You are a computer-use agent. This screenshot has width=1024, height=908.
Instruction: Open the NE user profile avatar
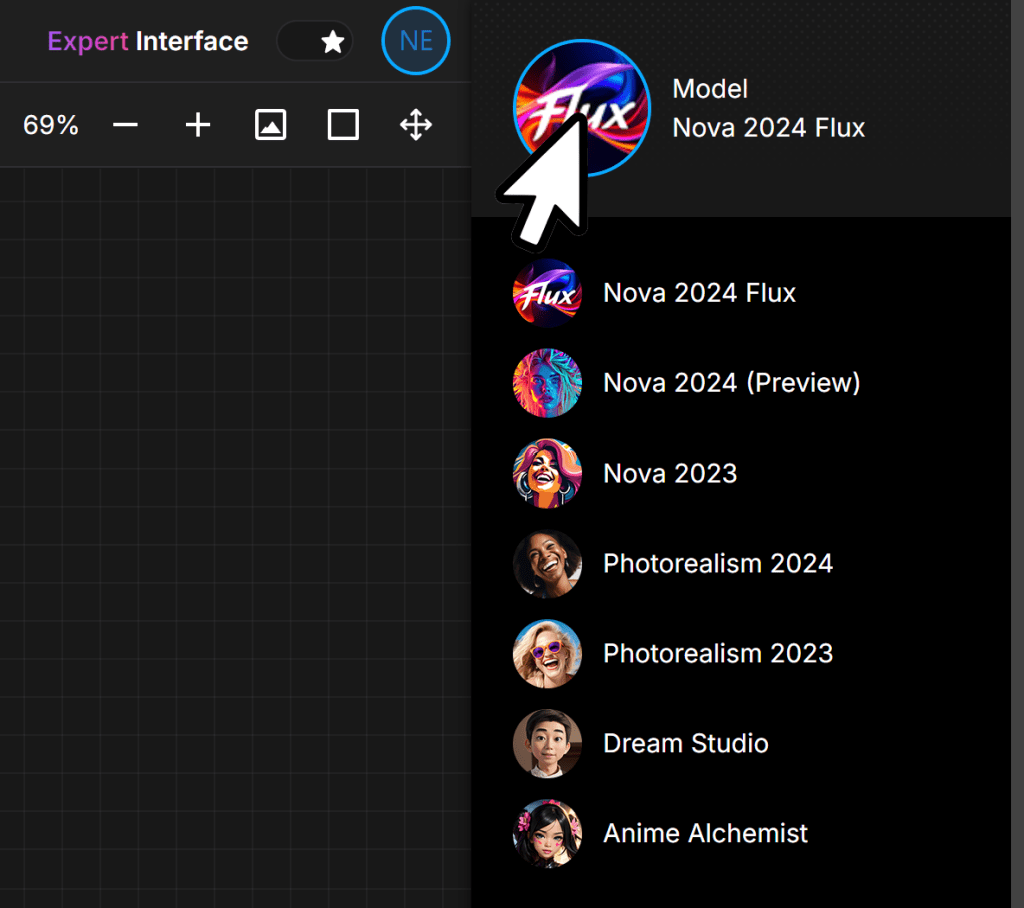click(x=416, y=41)
